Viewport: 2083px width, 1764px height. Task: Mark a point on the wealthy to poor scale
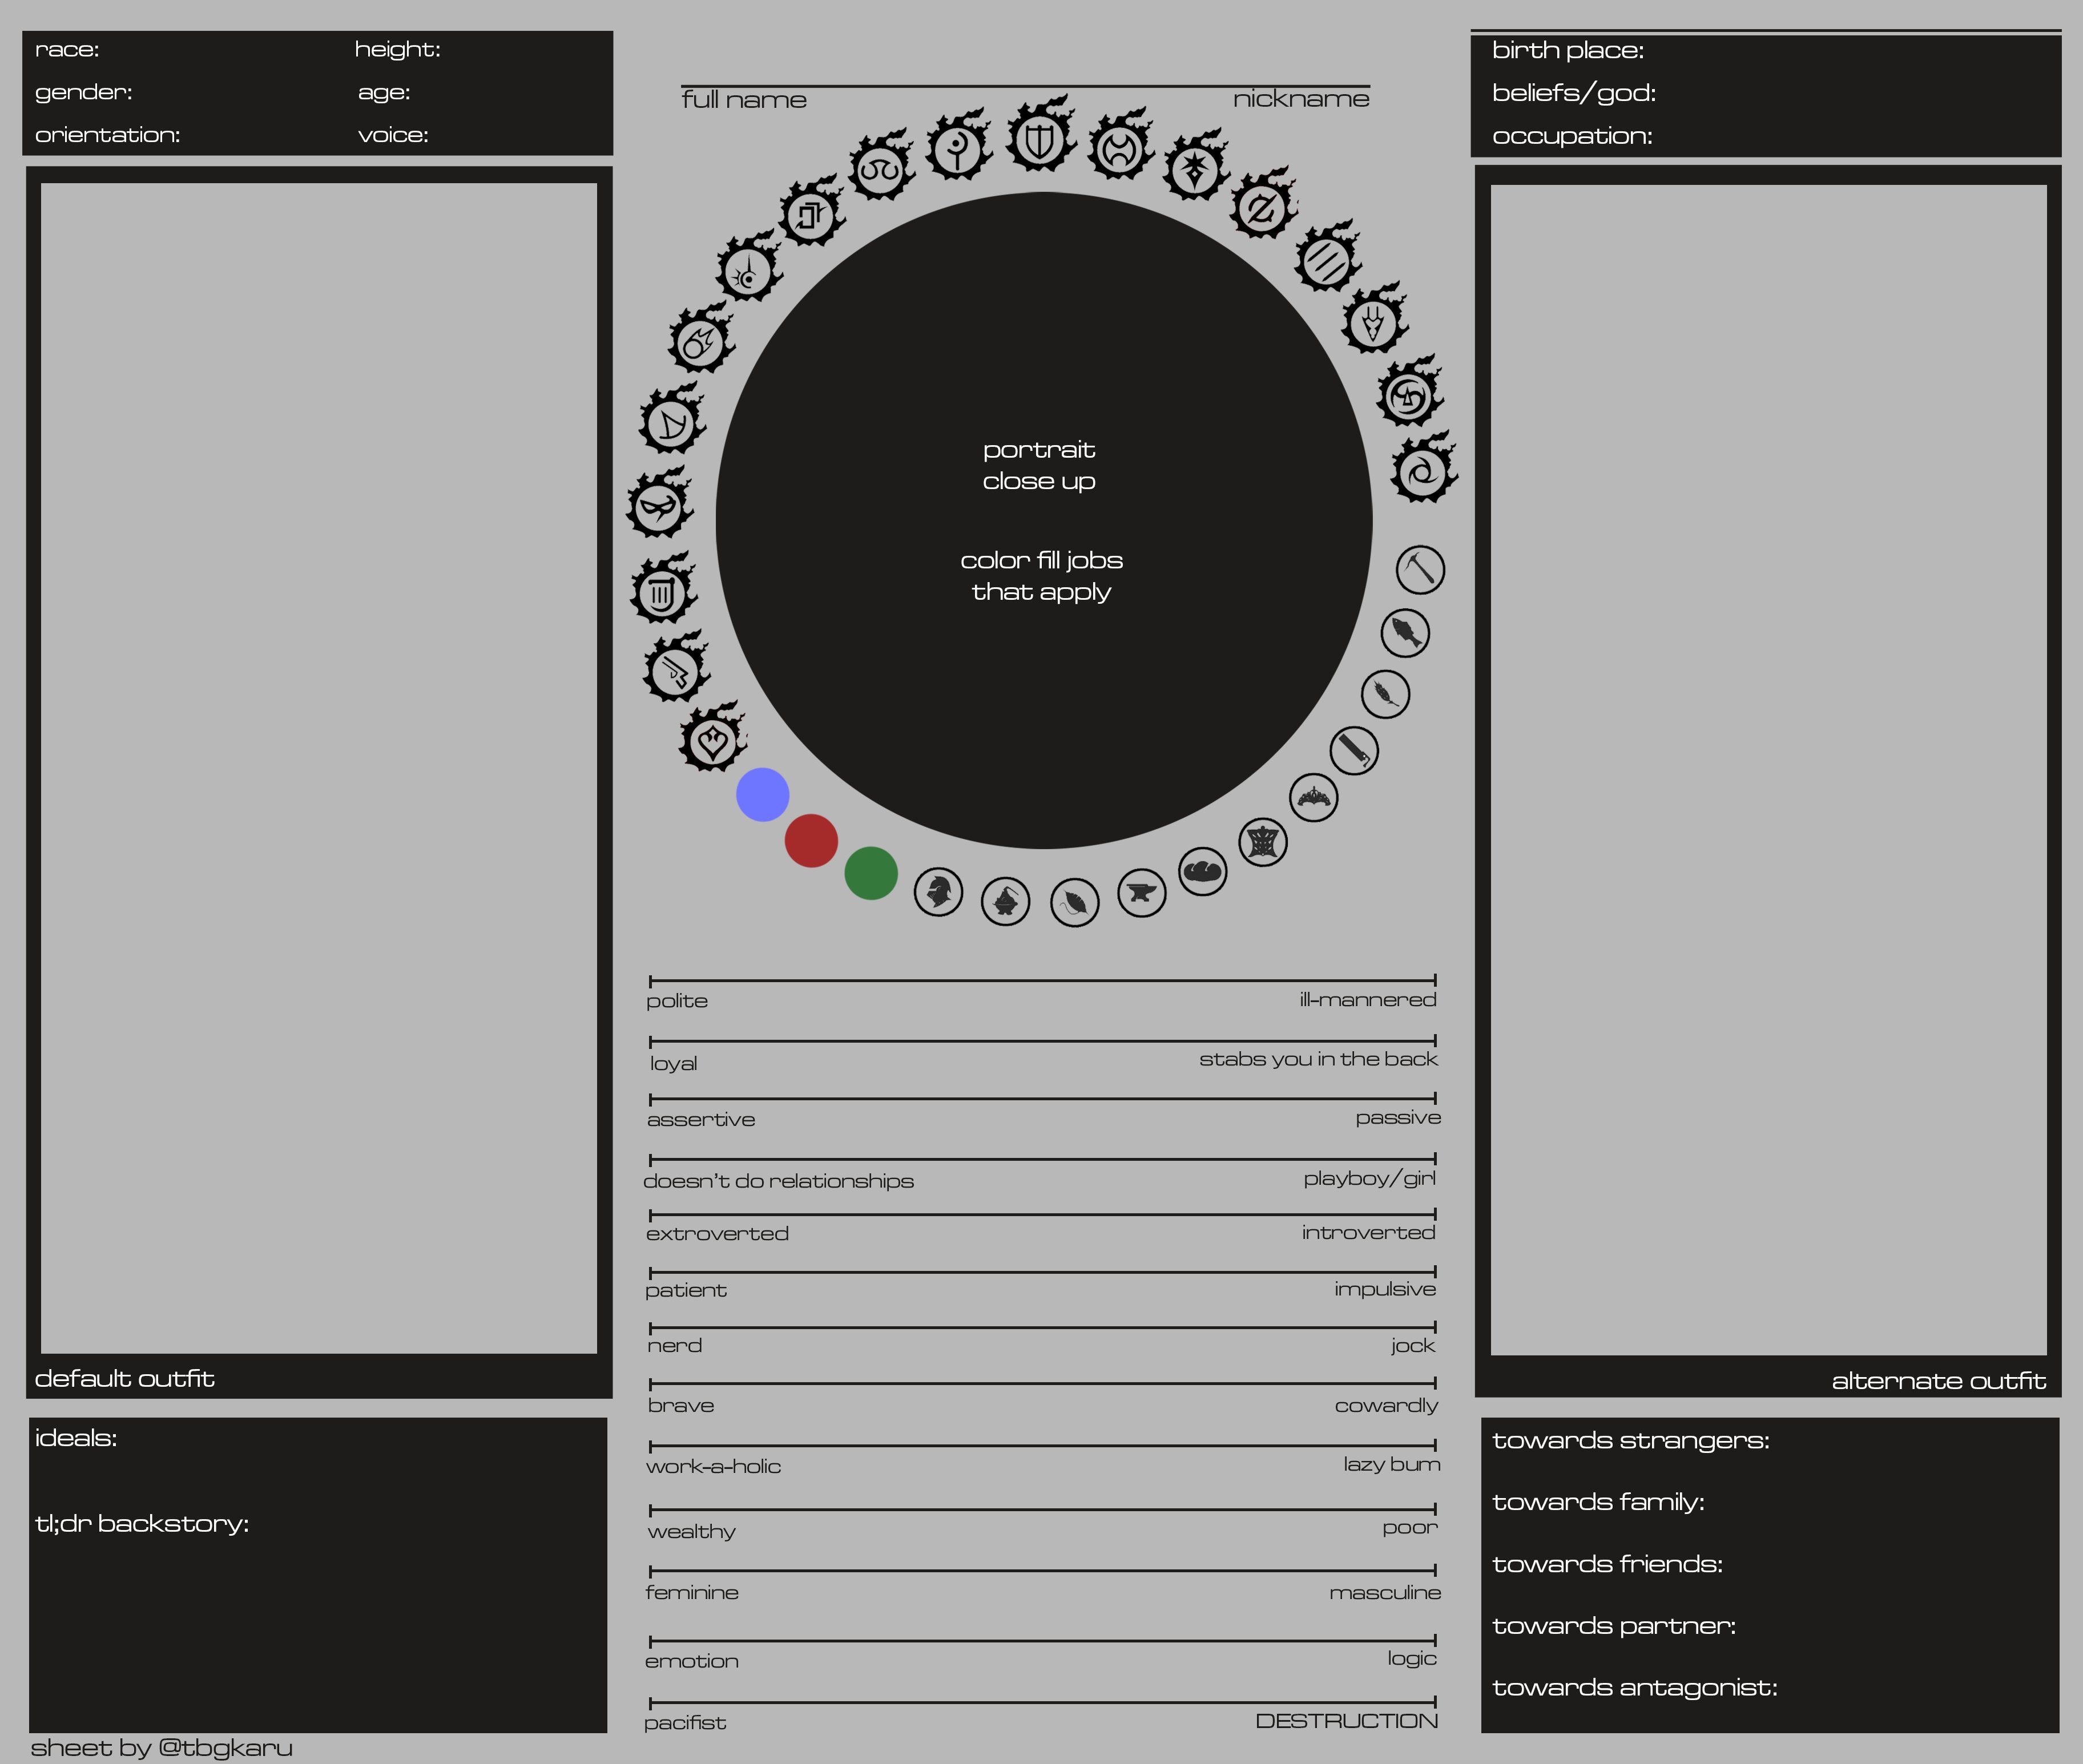1043,1510
